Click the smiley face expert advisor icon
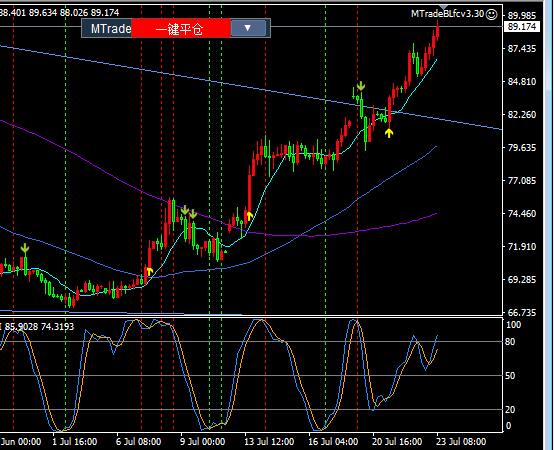Viewport: 554px width, 450px height. tap(491, 14)
